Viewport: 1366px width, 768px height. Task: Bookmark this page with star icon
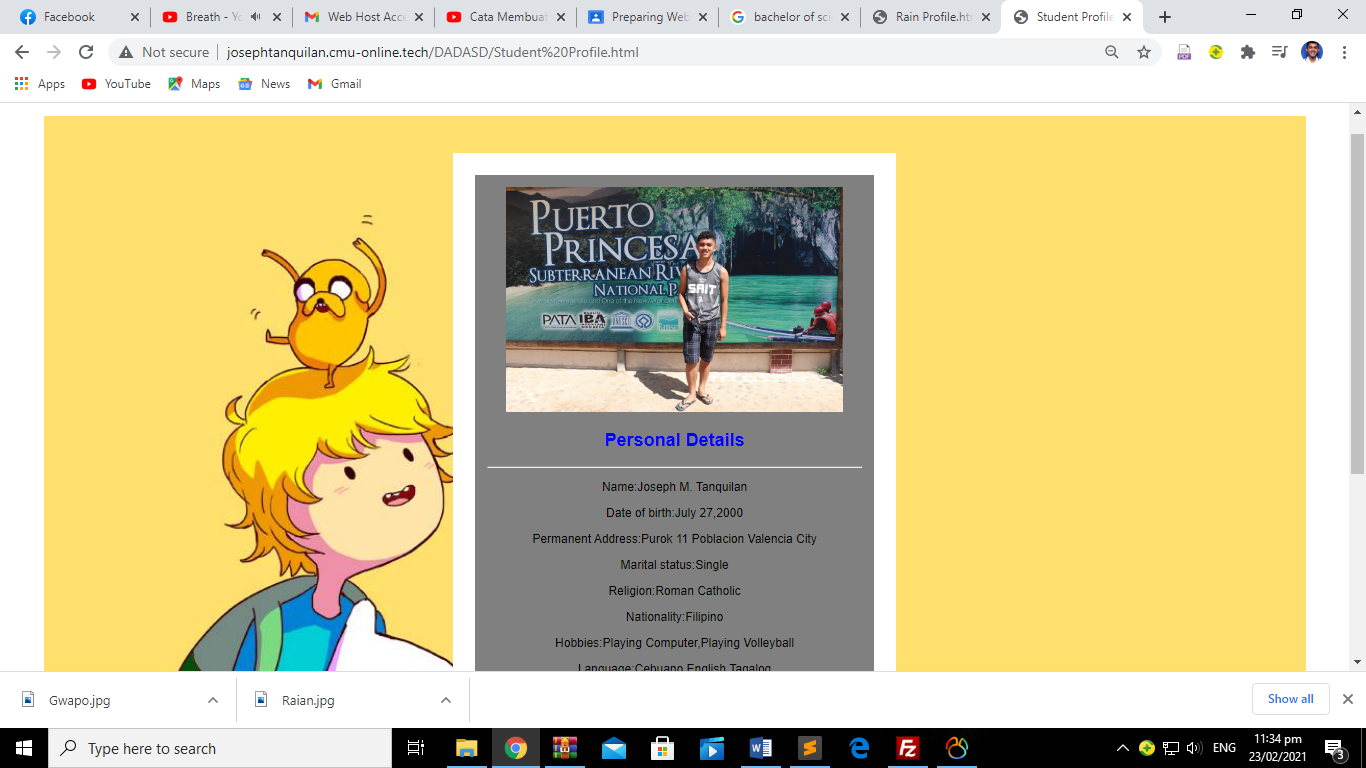point(1144,52)
